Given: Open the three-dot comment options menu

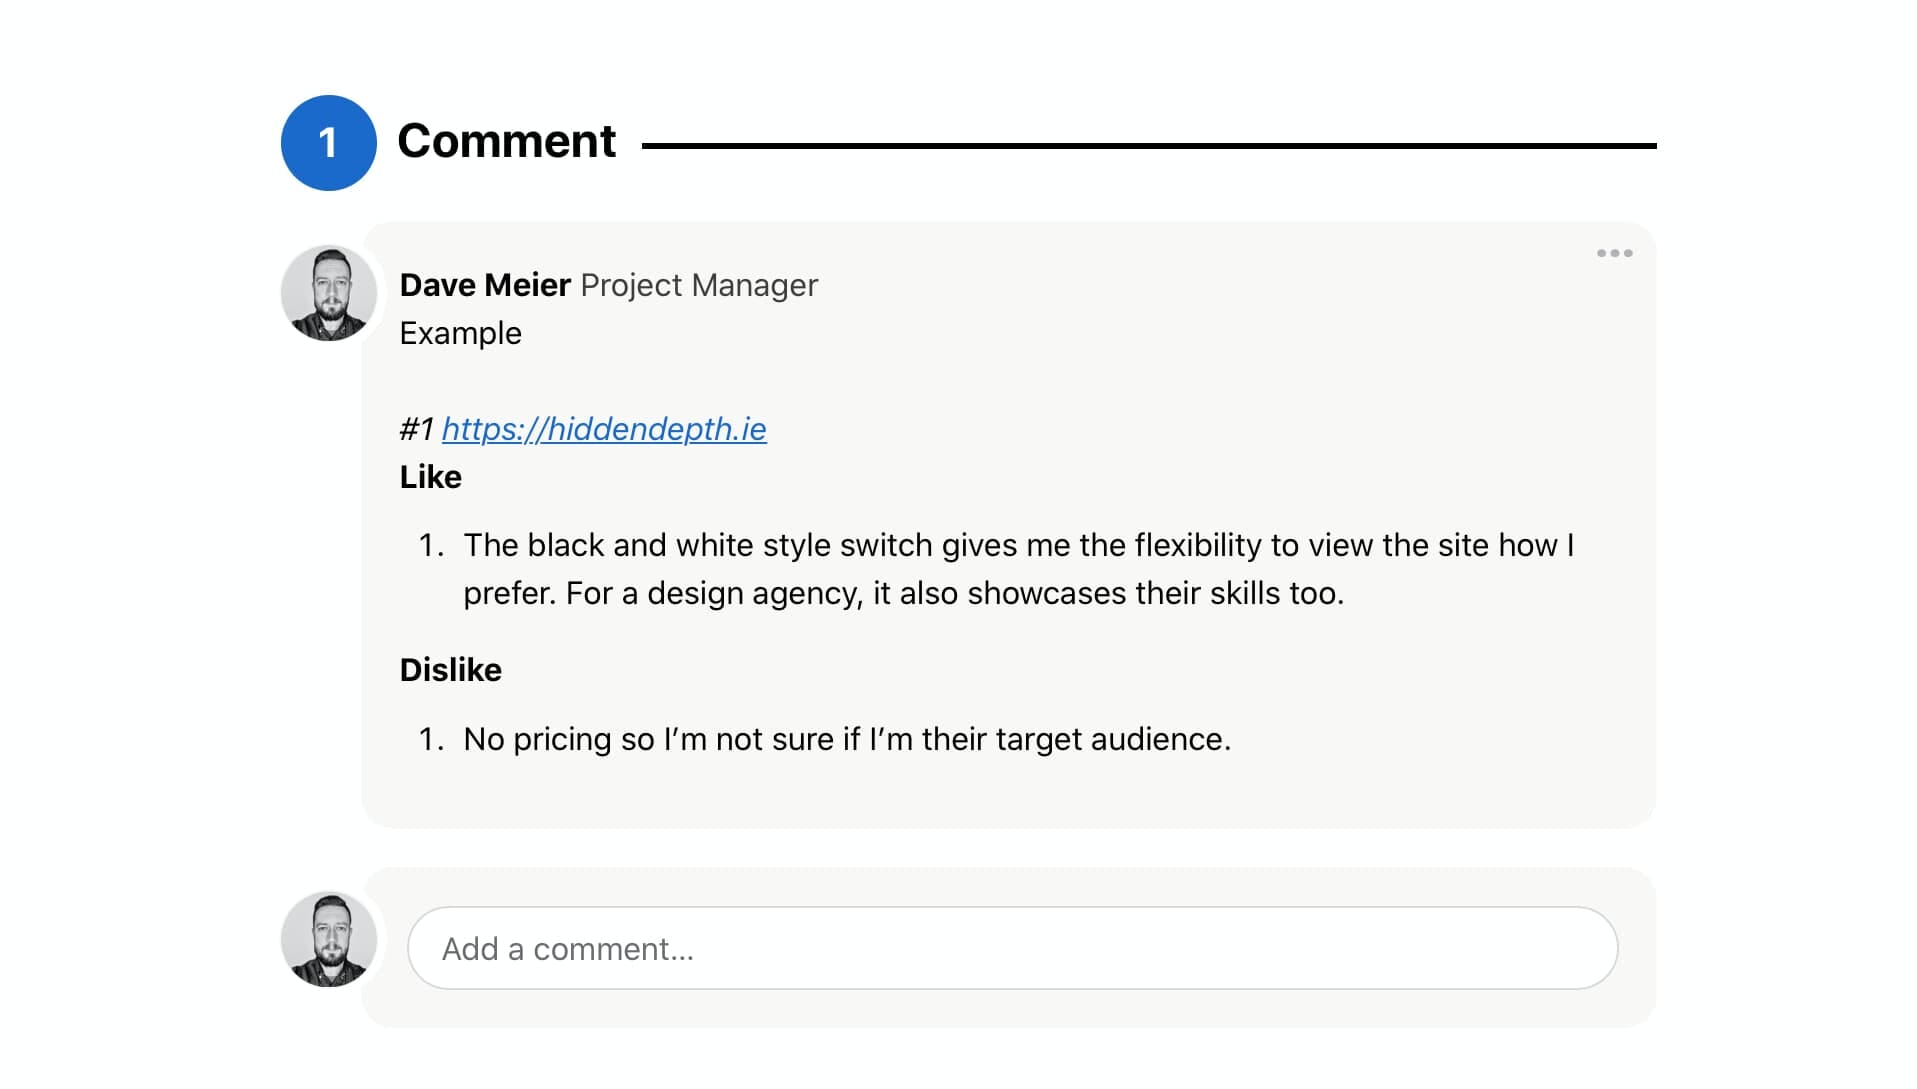Looking at the screenshot, I should point(1614,253).
